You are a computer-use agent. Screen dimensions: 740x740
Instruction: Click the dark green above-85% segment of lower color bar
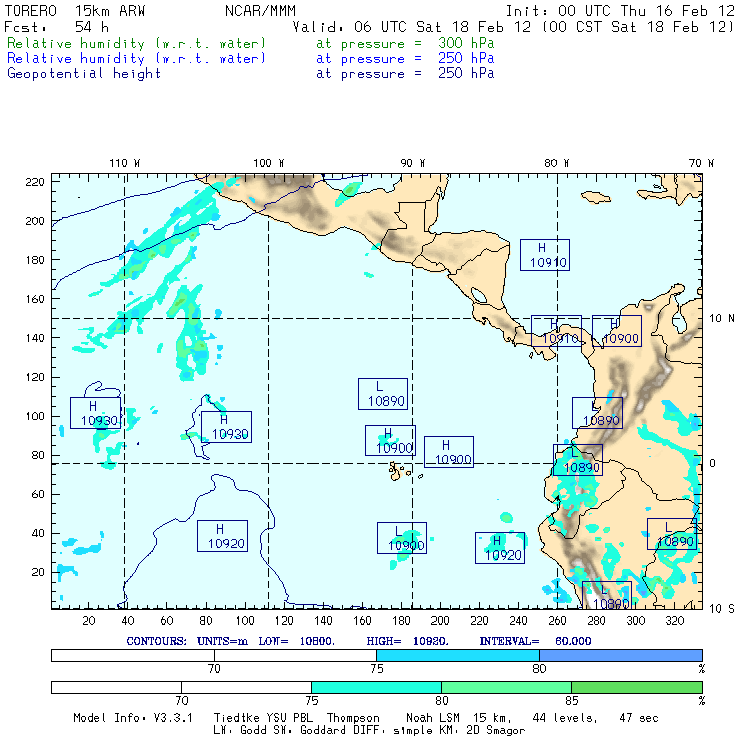coord(637,687)
